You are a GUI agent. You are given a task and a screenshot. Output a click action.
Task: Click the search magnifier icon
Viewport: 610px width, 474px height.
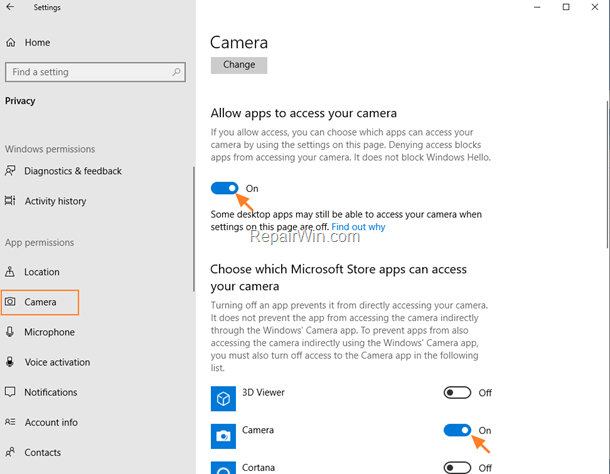(x=176, y=72)
